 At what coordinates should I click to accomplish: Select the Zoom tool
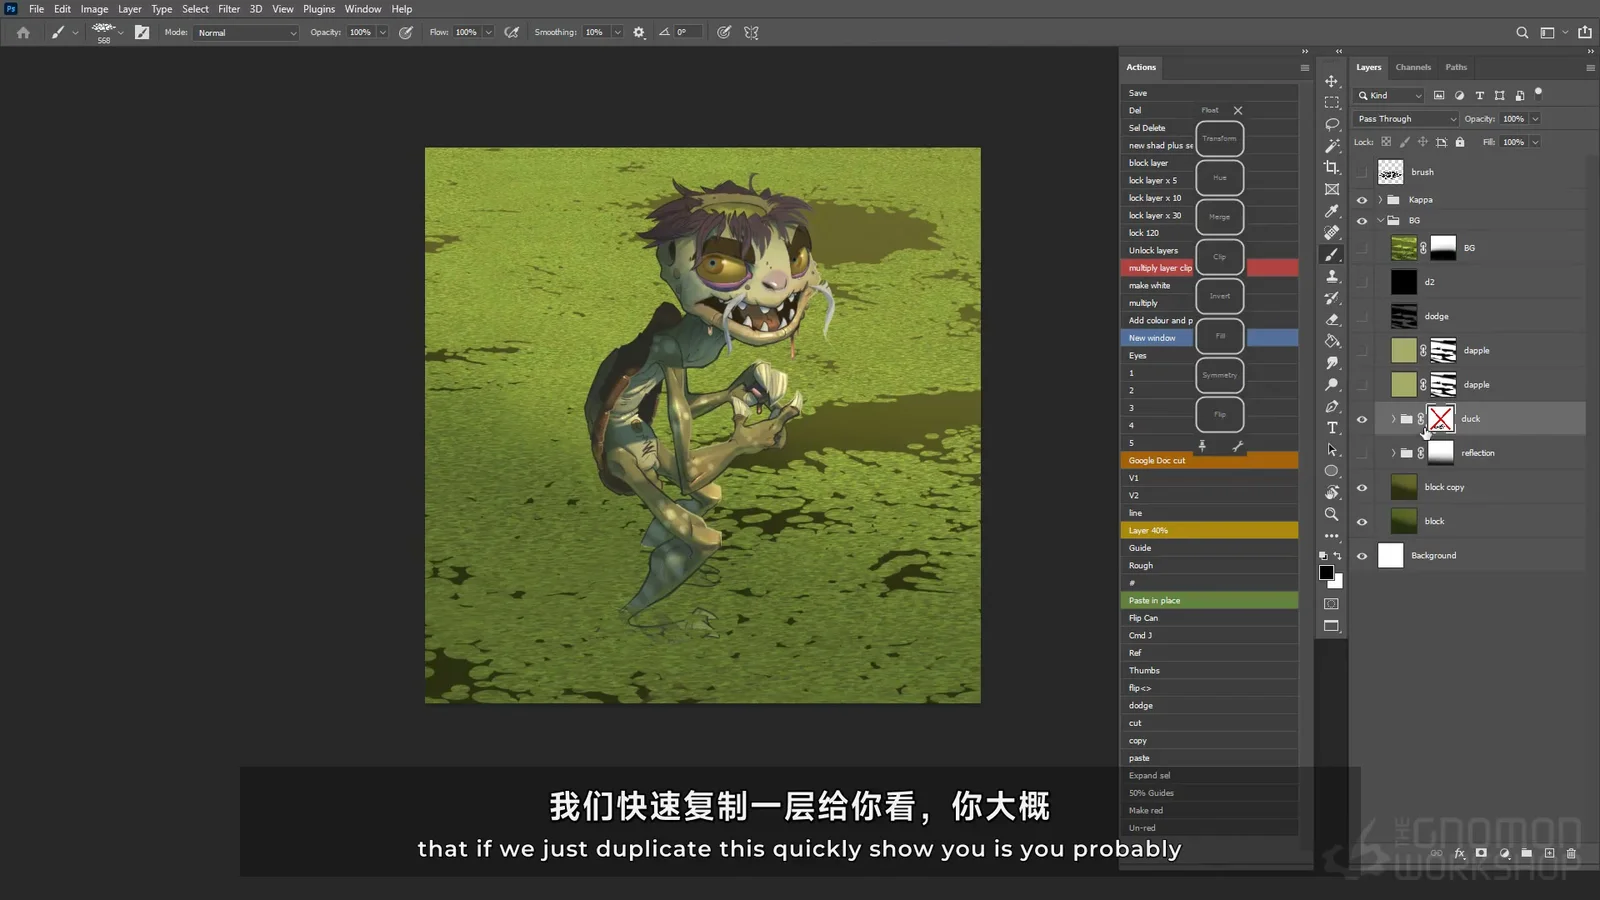1331,514
